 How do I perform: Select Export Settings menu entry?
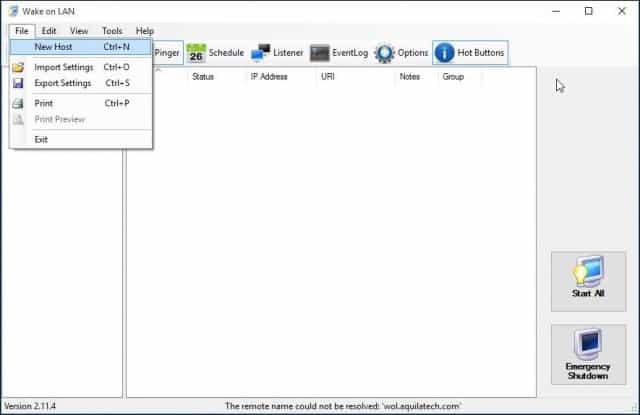click(81, 83)
